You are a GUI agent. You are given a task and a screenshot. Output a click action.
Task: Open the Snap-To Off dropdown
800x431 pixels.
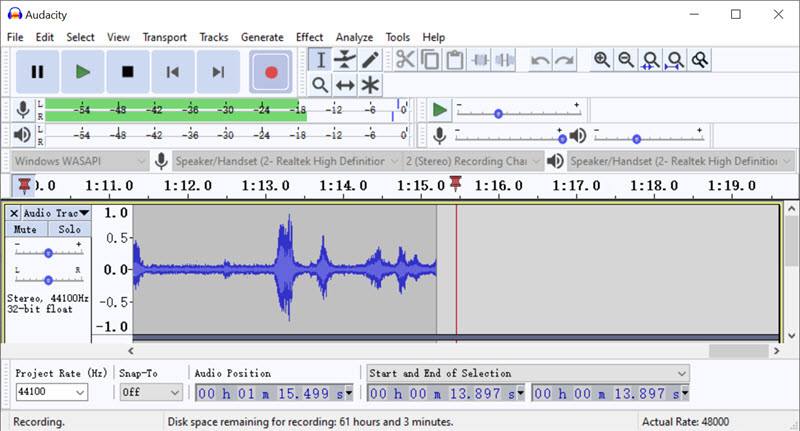coord(151,392)
